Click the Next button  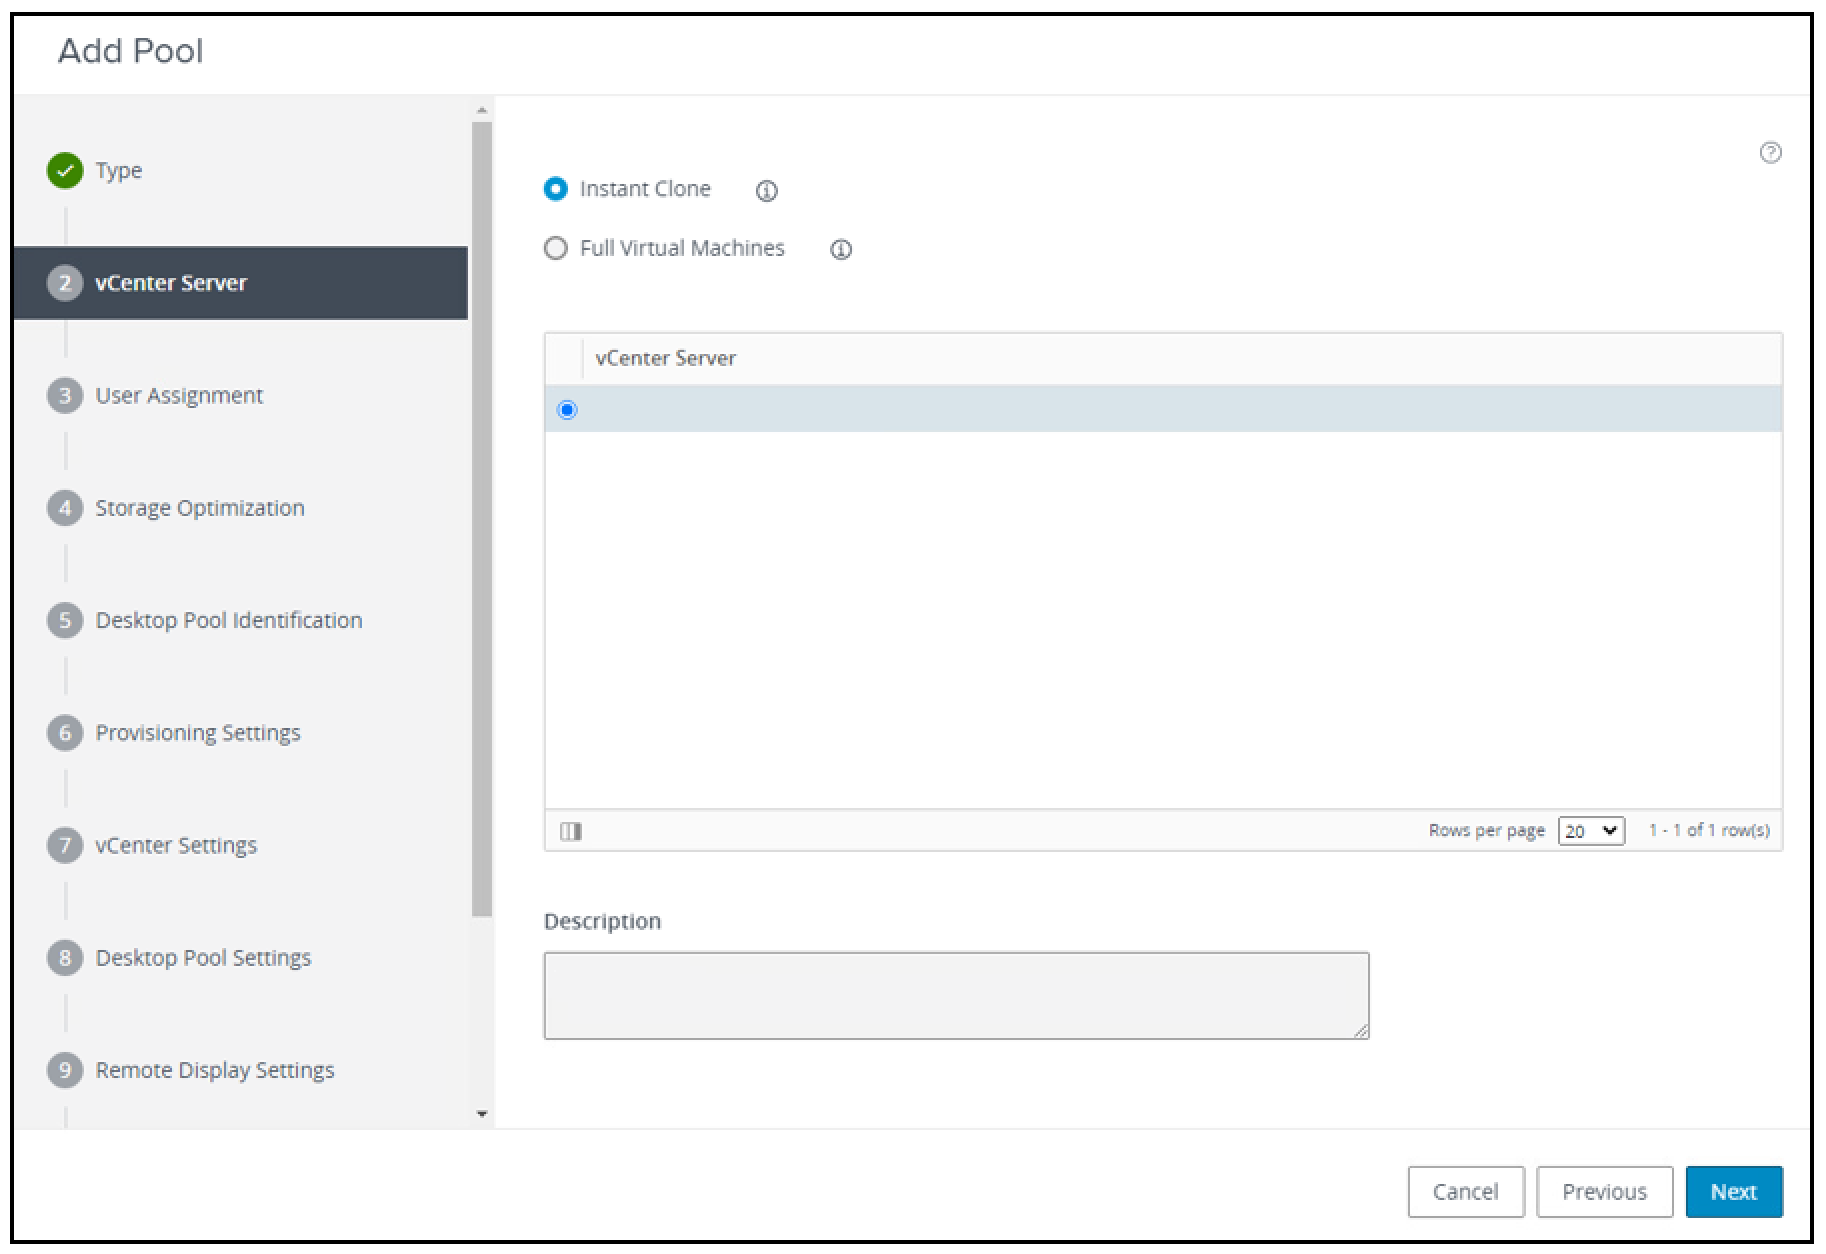(x=1733, y=1191)
